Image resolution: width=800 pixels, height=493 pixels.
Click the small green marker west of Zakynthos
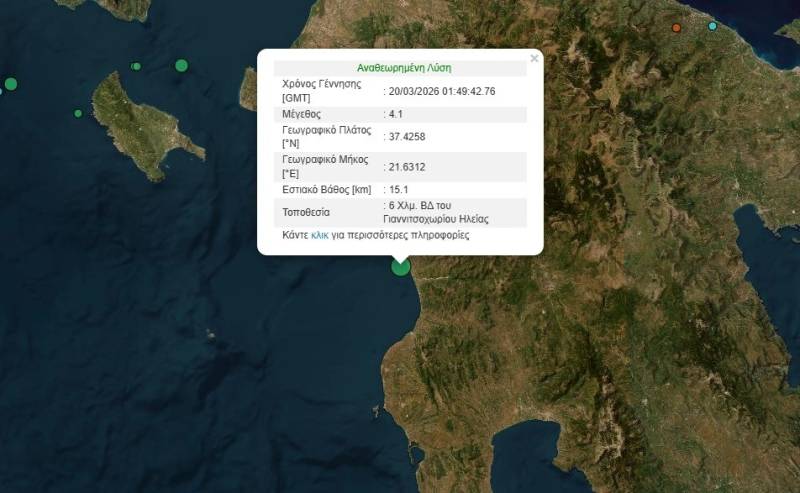78,113
